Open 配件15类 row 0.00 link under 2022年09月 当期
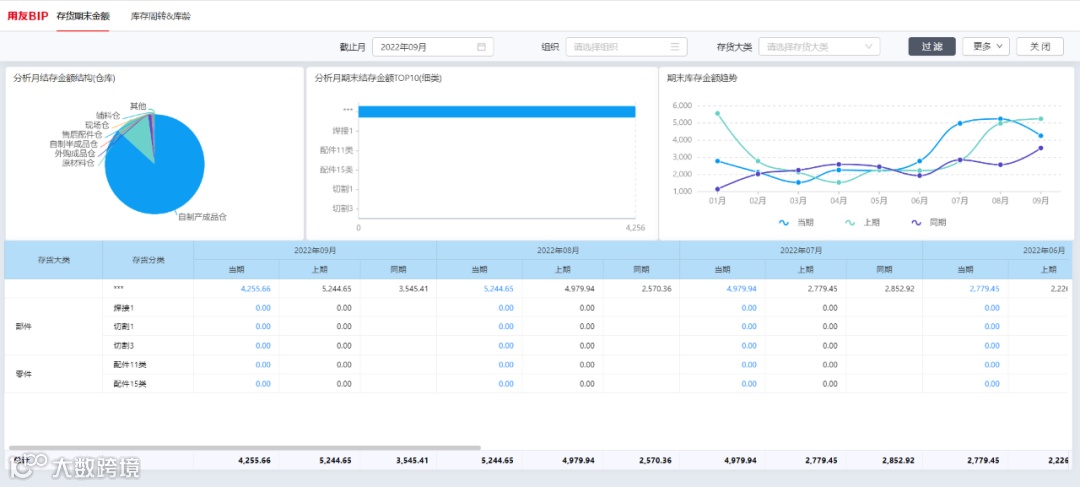 pos(263,384)
